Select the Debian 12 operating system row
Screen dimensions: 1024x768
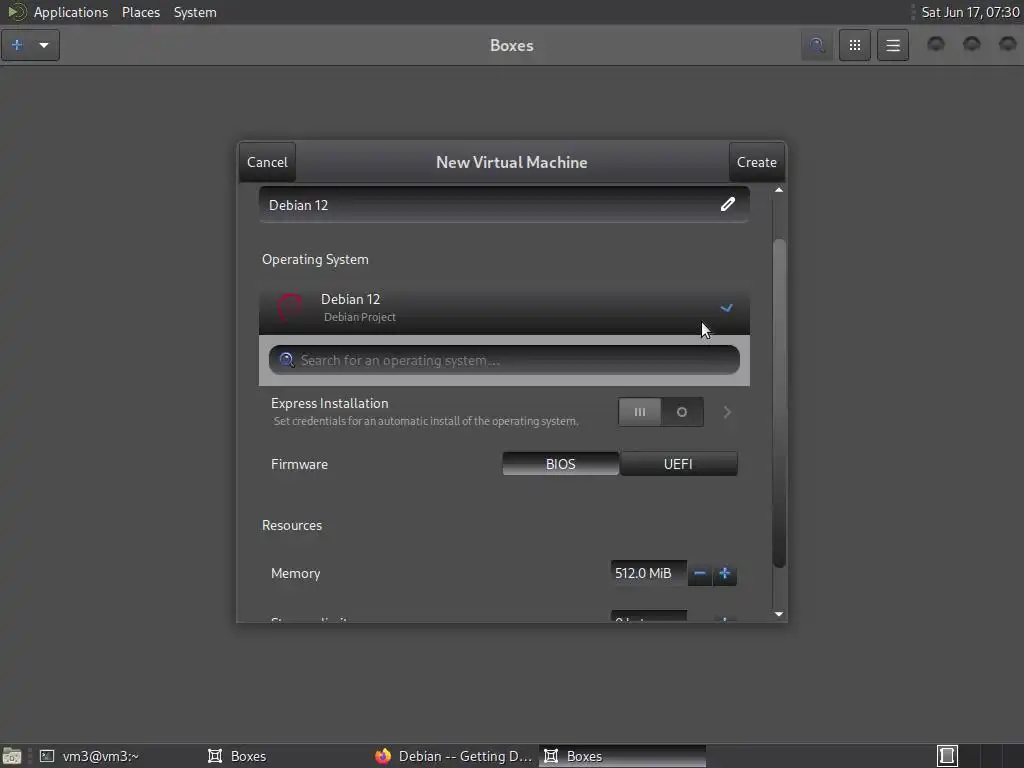[504, 308]
